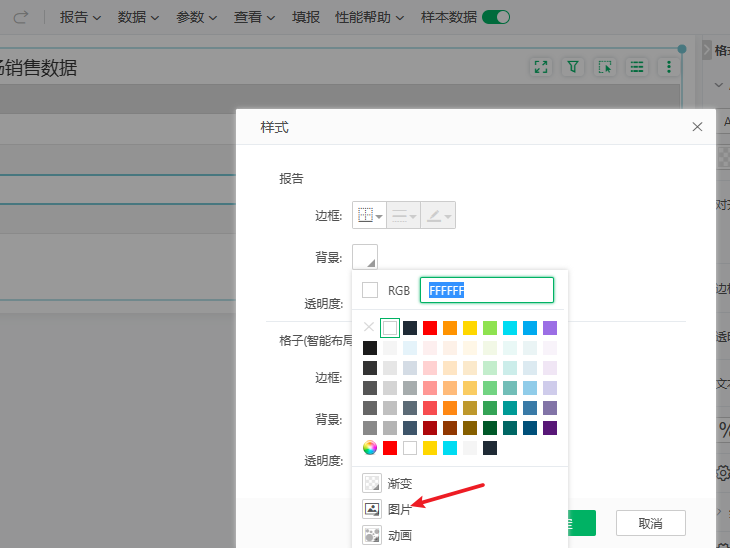This screenshot has width=730, height=548.
Task: Click the 填报 menu item
Action: 307,17
